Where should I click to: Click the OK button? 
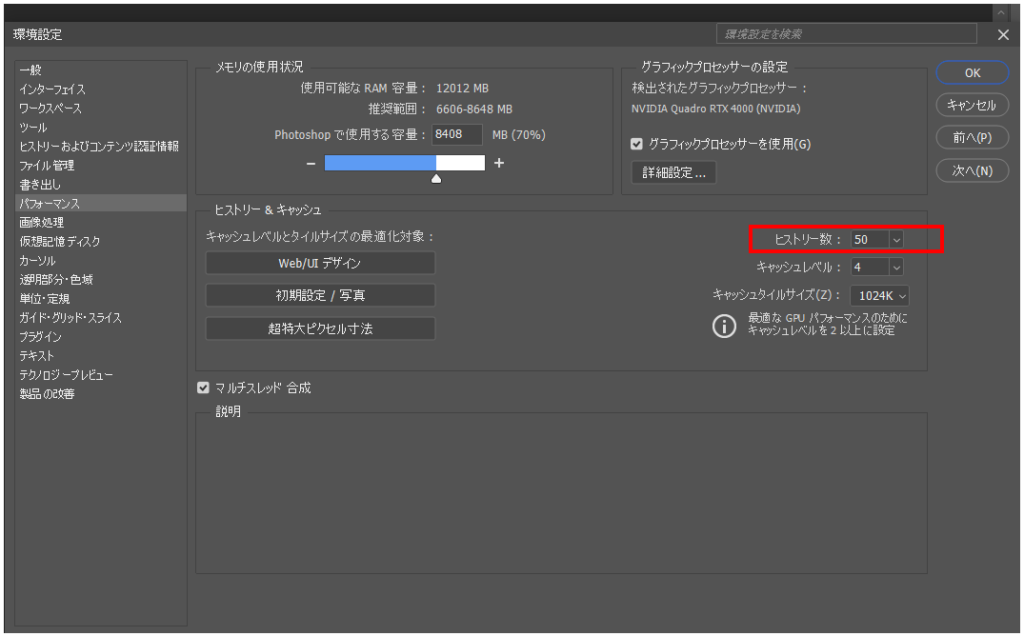click(x=972, y=72)
